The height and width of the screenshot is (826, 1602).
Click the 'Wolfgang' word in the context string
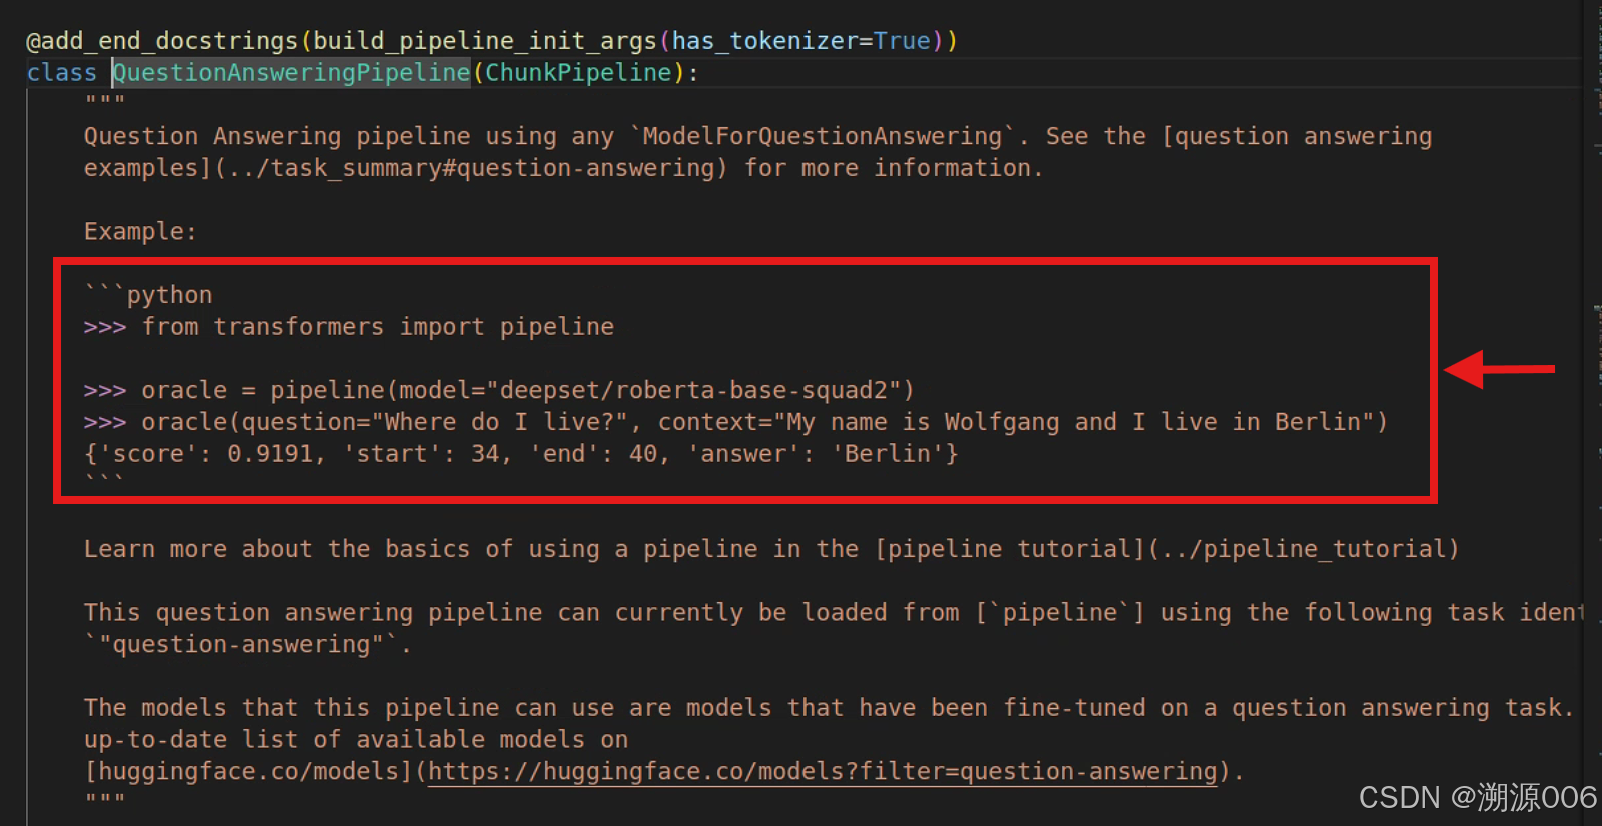pyautogui.click(x=1002, y=422)
